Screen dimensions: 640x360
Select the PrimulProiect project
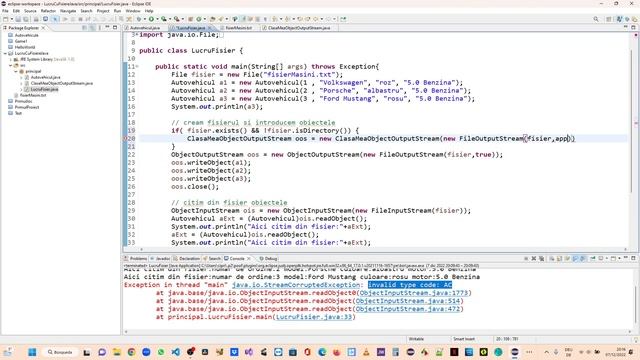pyautogui.click(x=24, y=107)
